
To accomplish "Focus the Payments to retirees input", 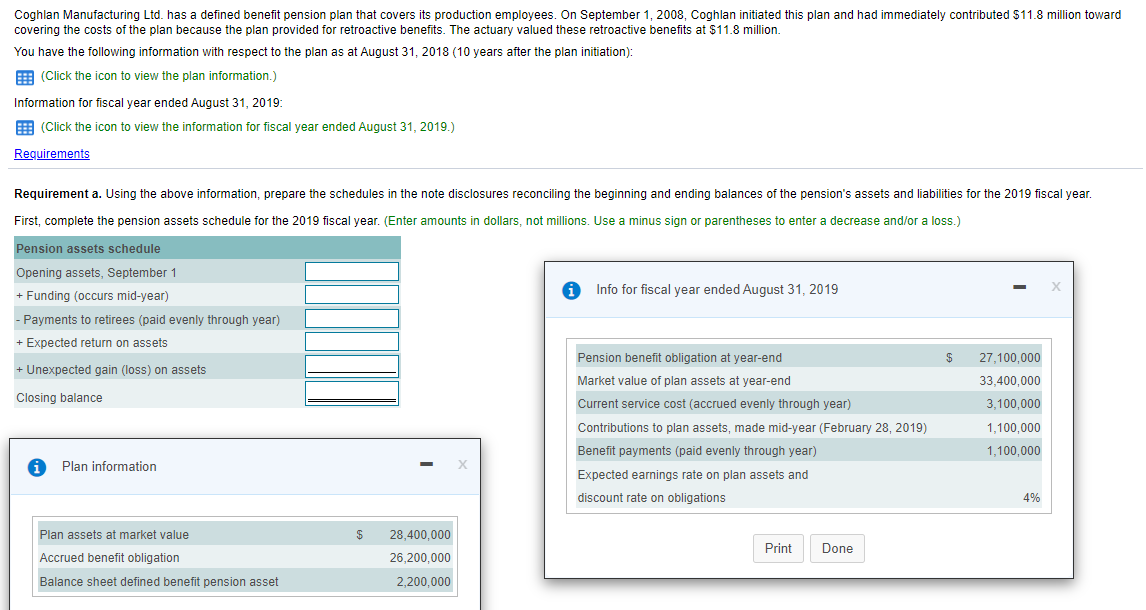I will (x=352, y=319).
